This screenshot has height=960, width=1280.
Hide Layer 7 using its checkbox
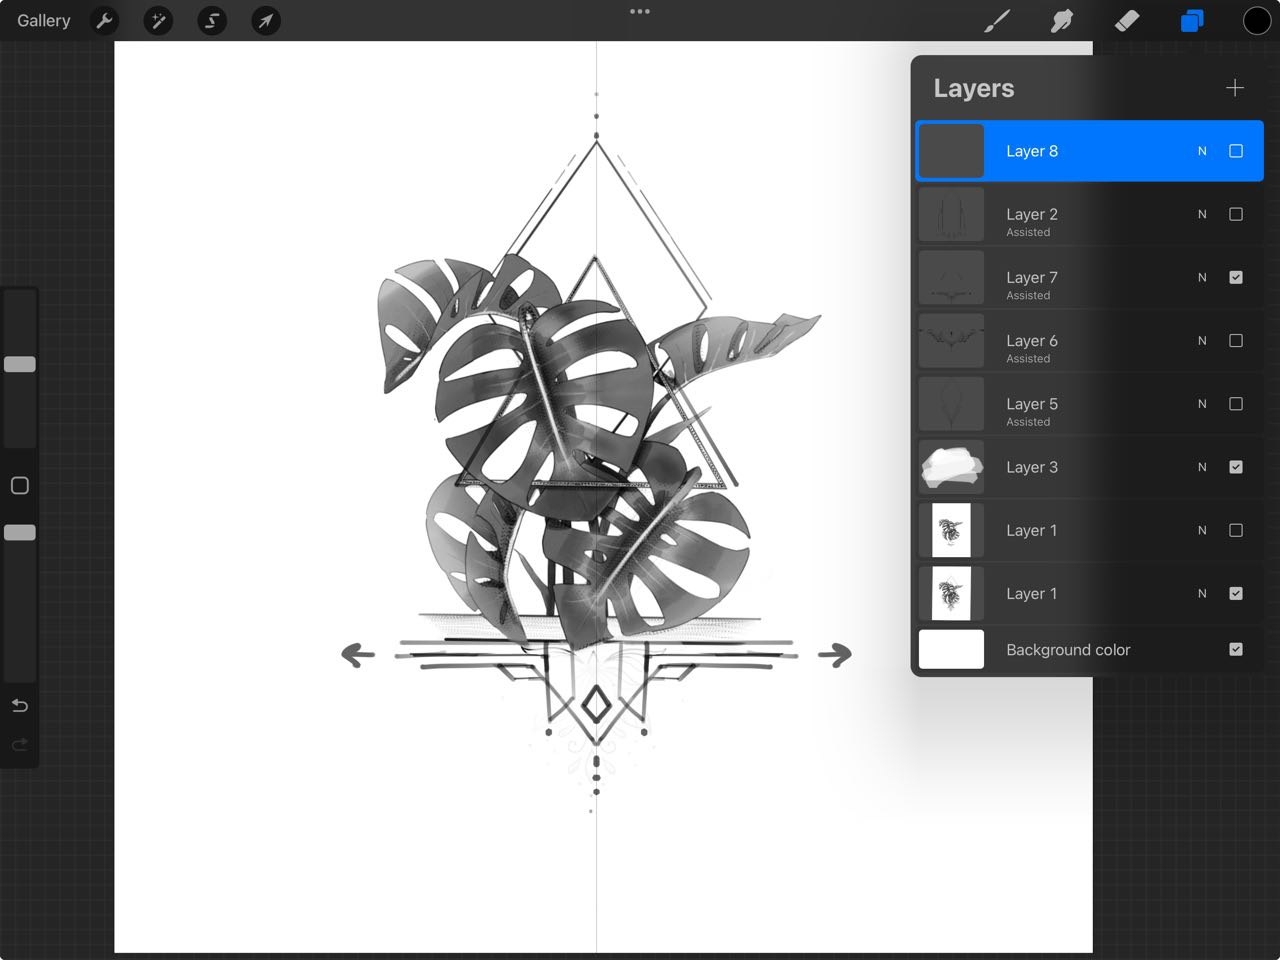1236,277
